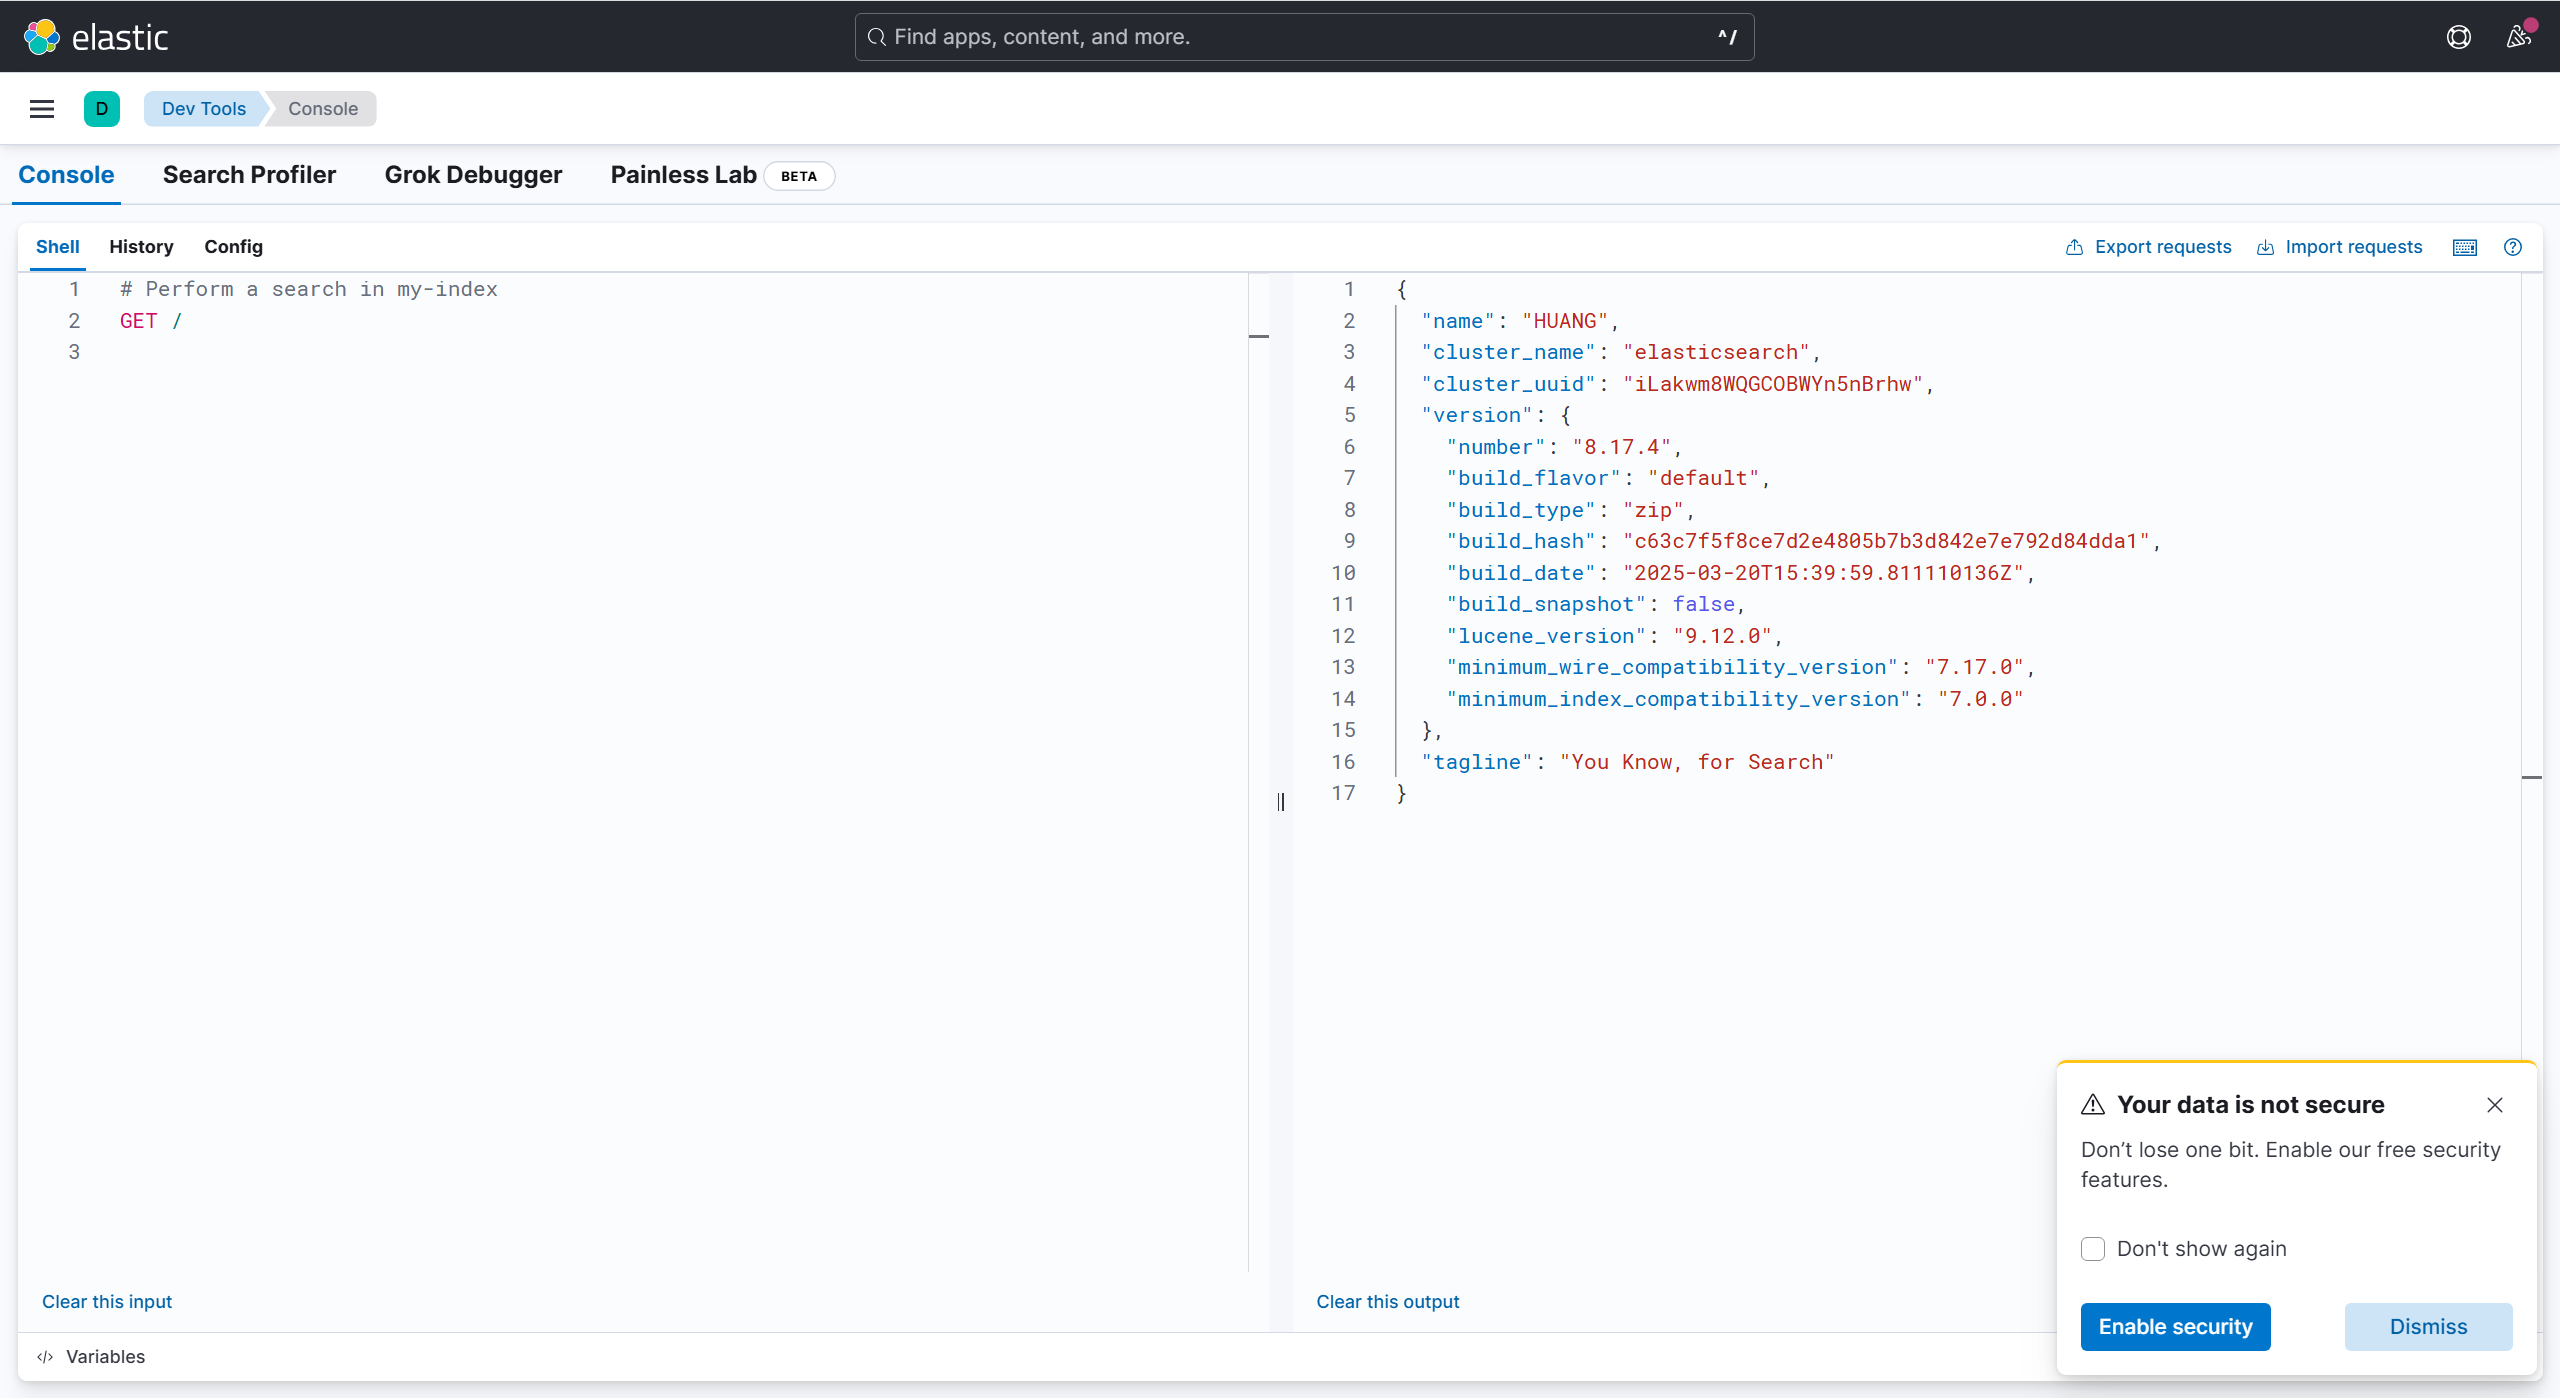Click Clear this output link
Image resolution: width=2560 pixels, height=1398 pixels.
pos(1387,1302)
